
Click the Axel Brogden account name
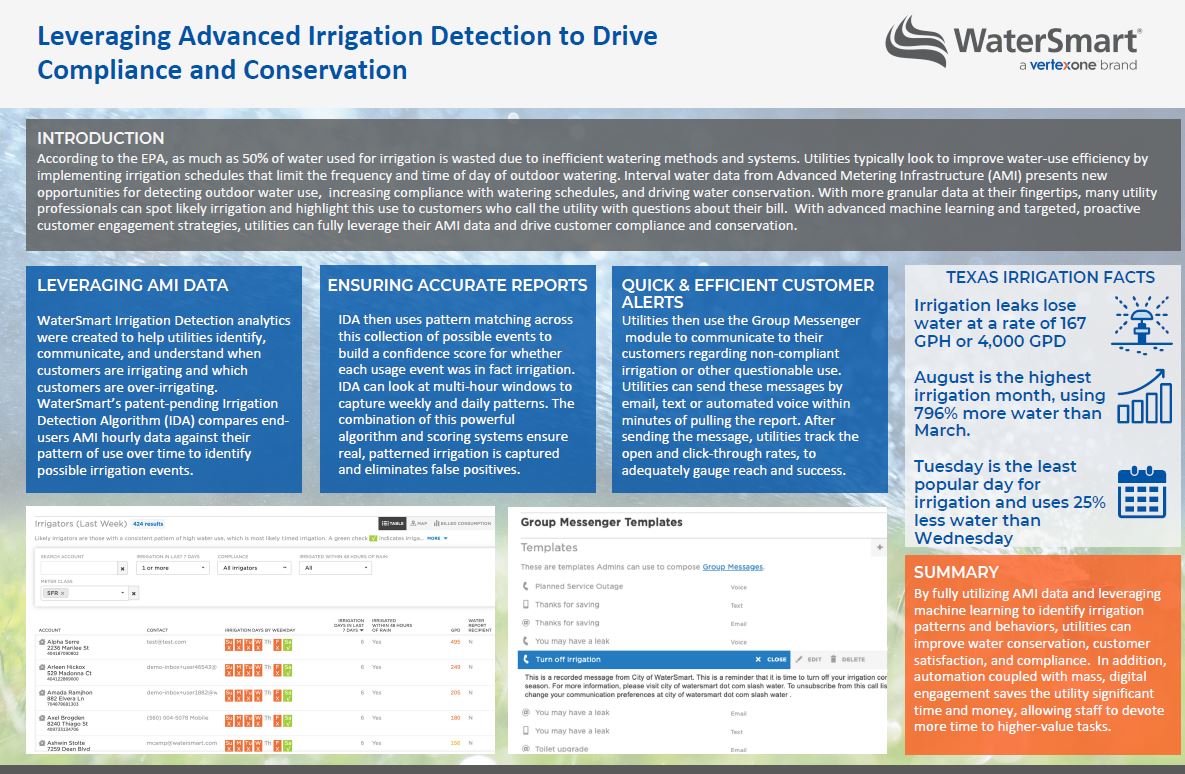pyautogui.click(x=66, y=718)
